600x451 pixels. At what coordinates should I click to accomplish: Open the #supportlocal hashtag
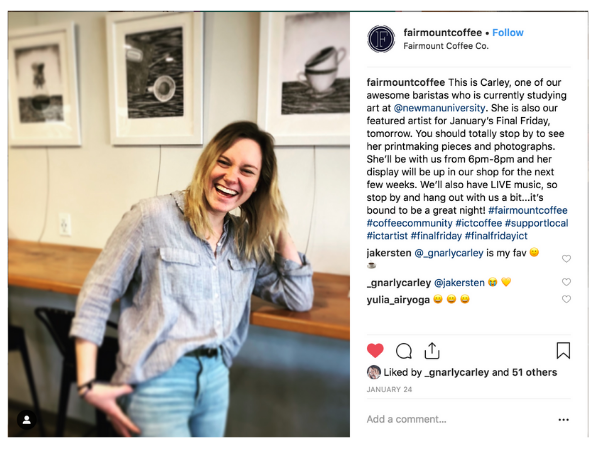pos(536,223)
